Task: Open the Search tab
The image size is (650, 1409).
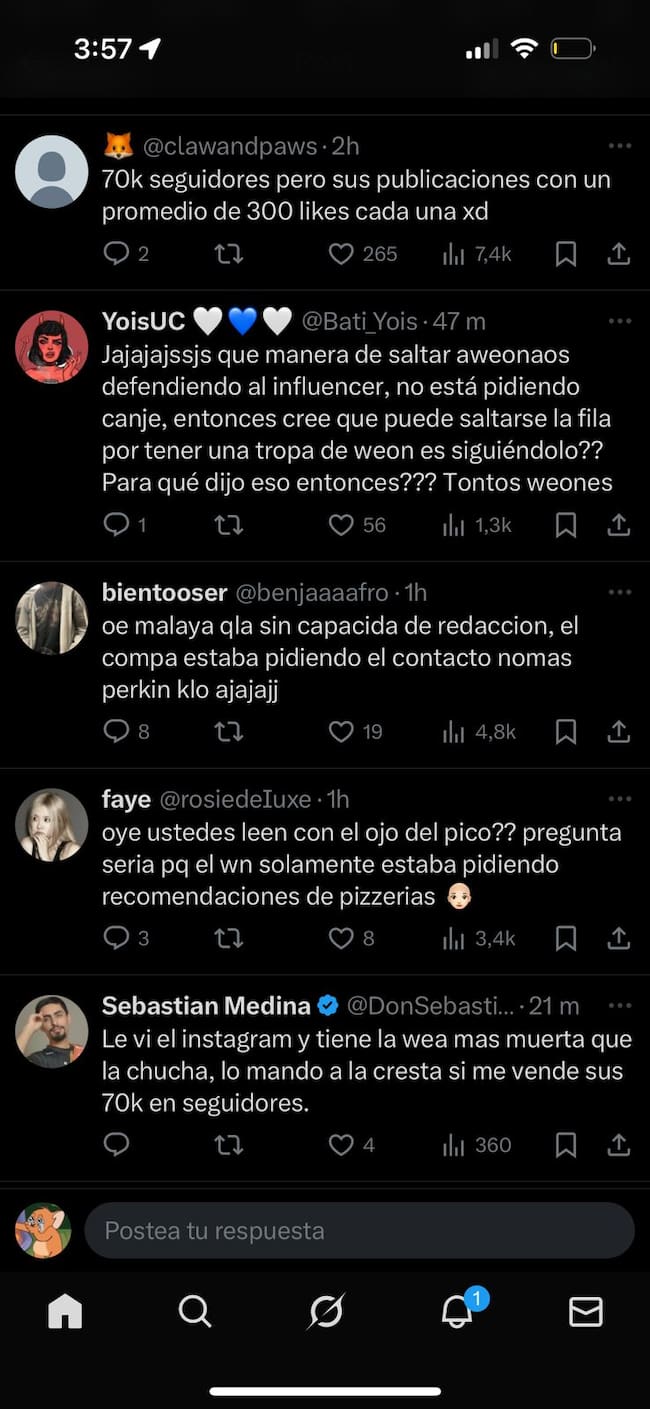Action: [194, 1311]
